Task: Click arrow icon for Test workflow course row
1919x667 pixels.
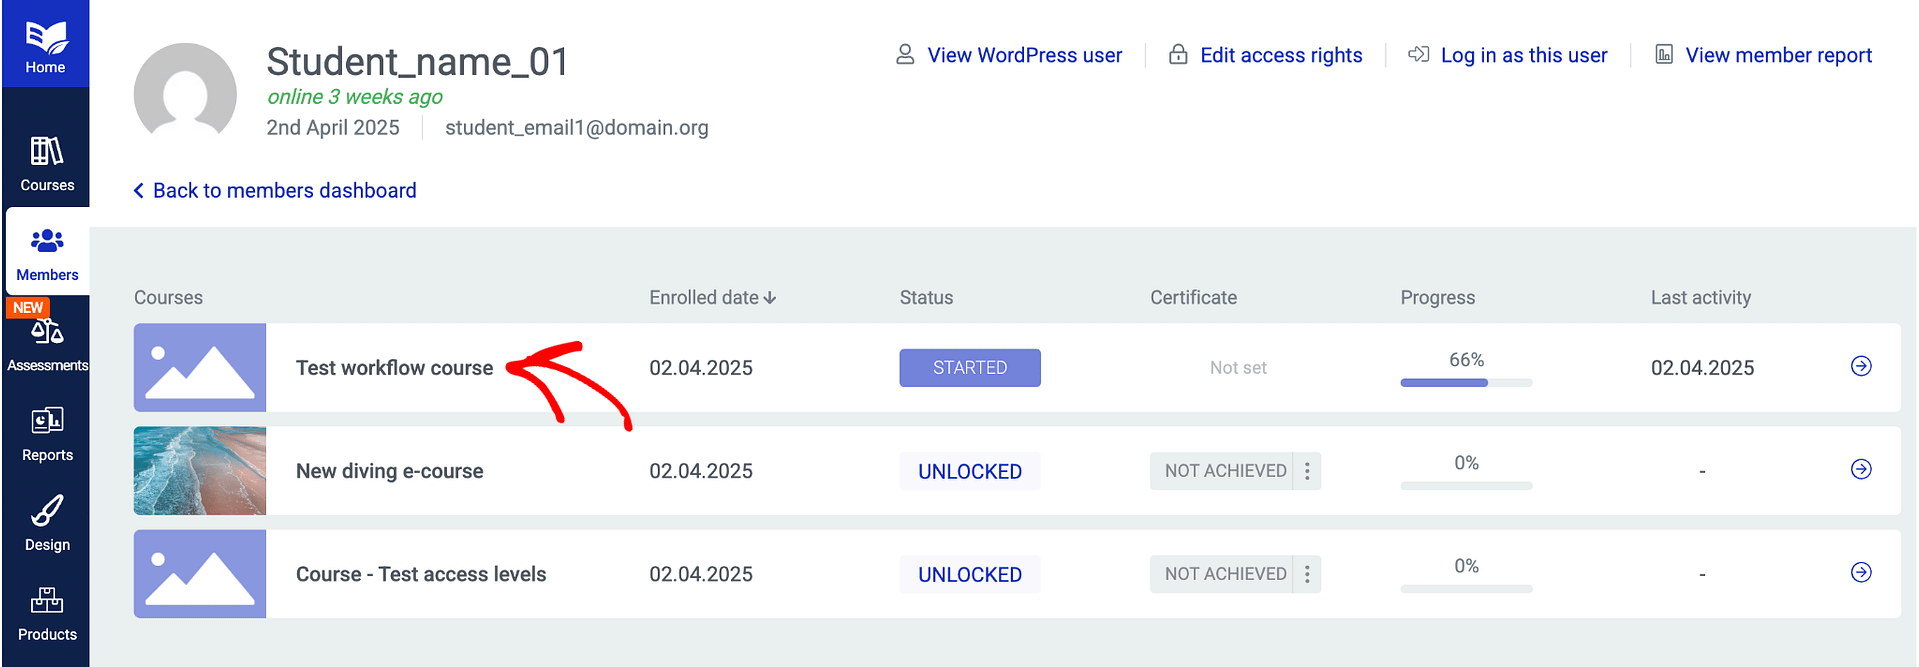Action: pyautogui.click(x=1860, y=367)
